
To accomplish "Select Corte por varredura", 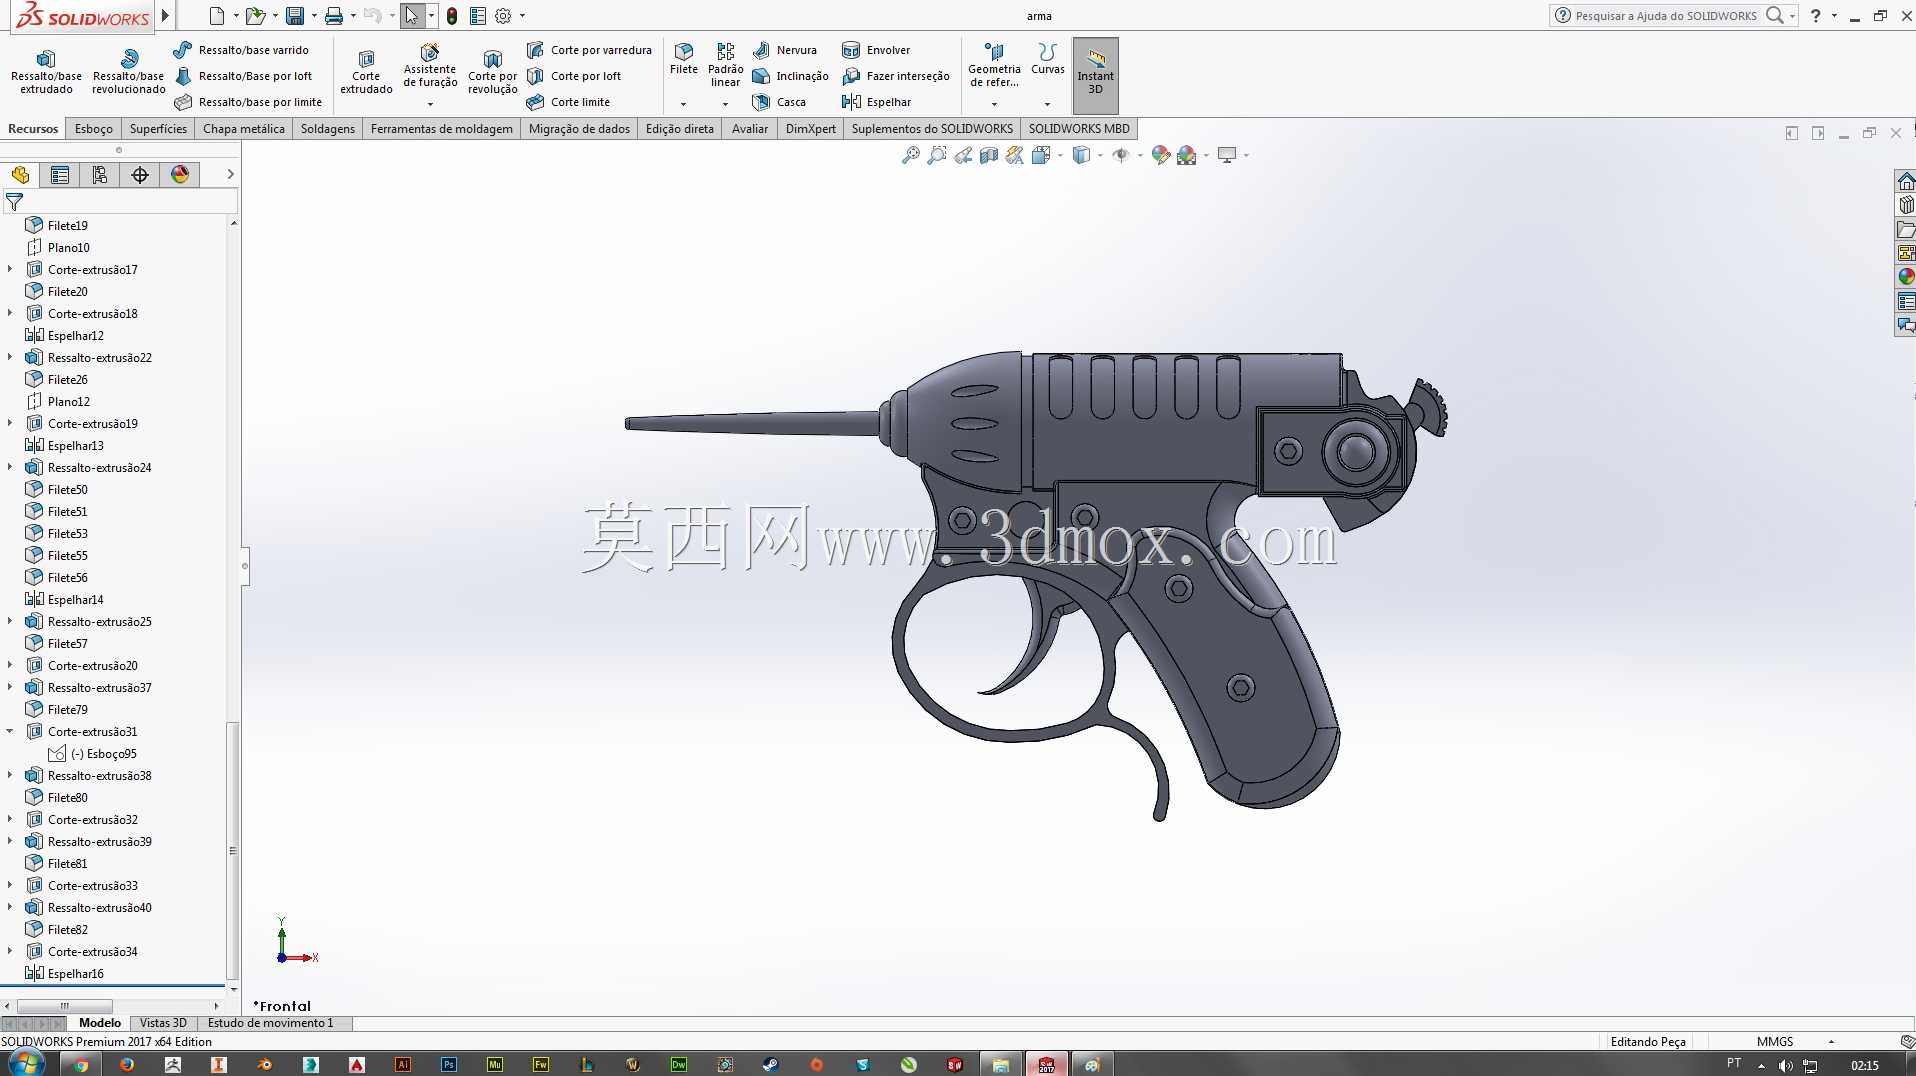I will (589, 50).
